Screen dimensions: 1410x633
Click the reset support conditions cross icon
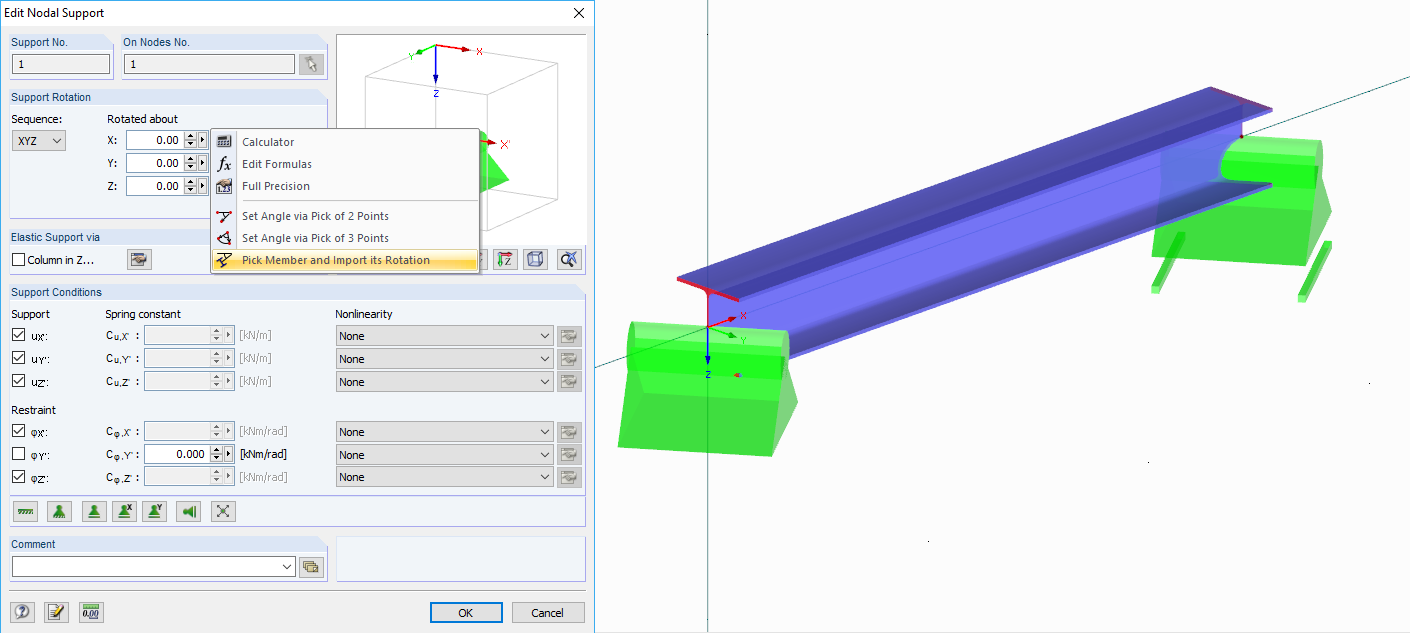[223, 511]
